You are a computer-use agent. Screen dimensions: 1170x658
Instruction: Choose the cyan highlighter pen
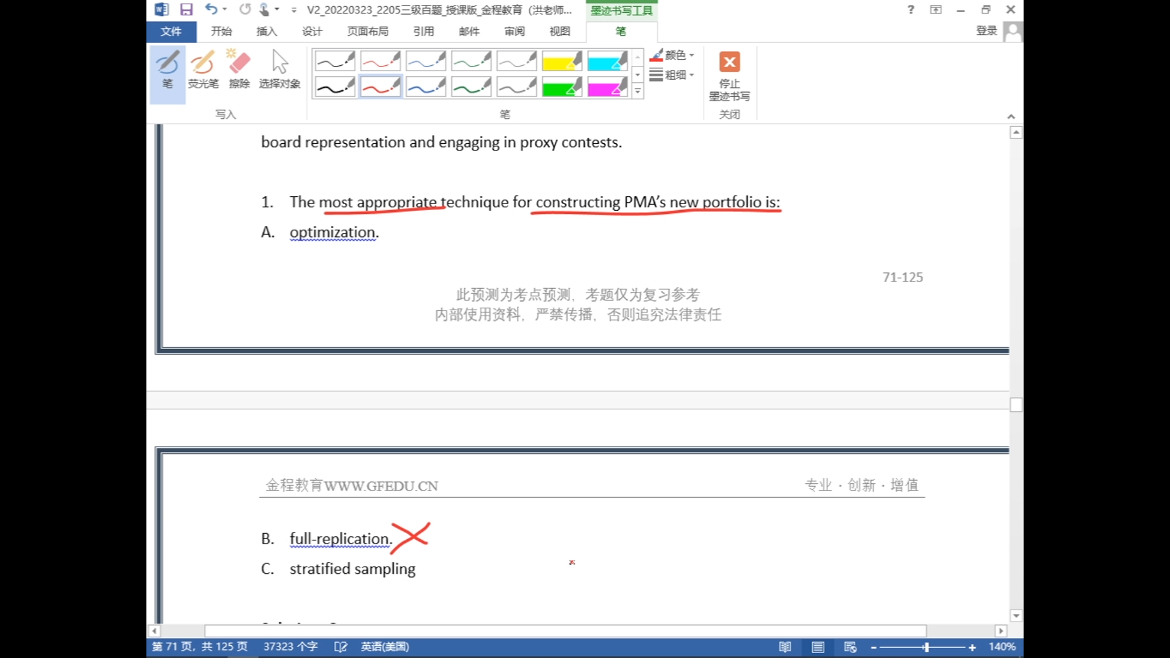(607, 60)
